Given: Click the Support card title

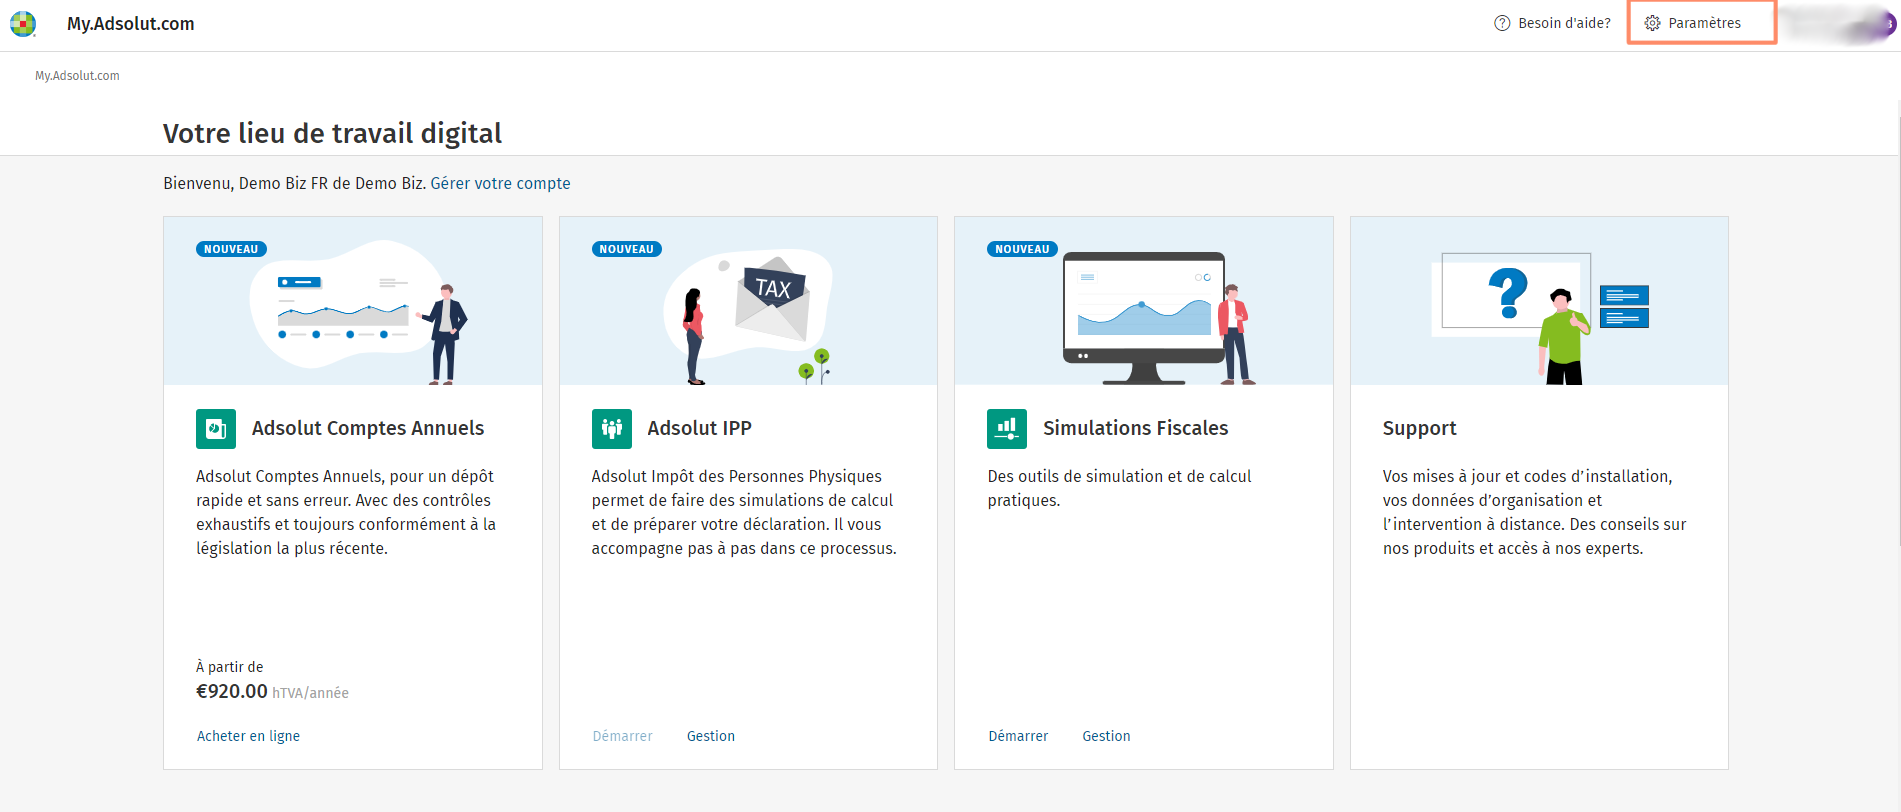Looking at the screenshot, I should (1419, 429).
